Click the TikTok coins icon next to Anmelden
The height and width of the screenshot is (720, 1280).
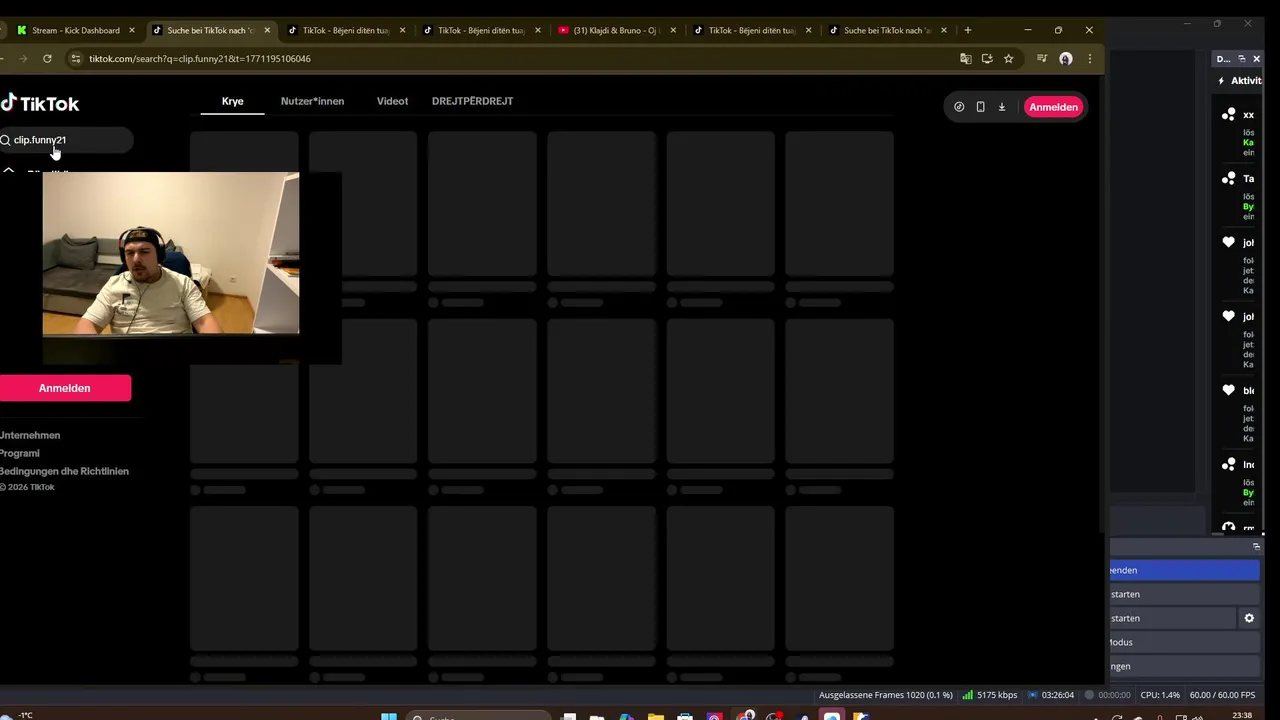(x=959, y=107)
